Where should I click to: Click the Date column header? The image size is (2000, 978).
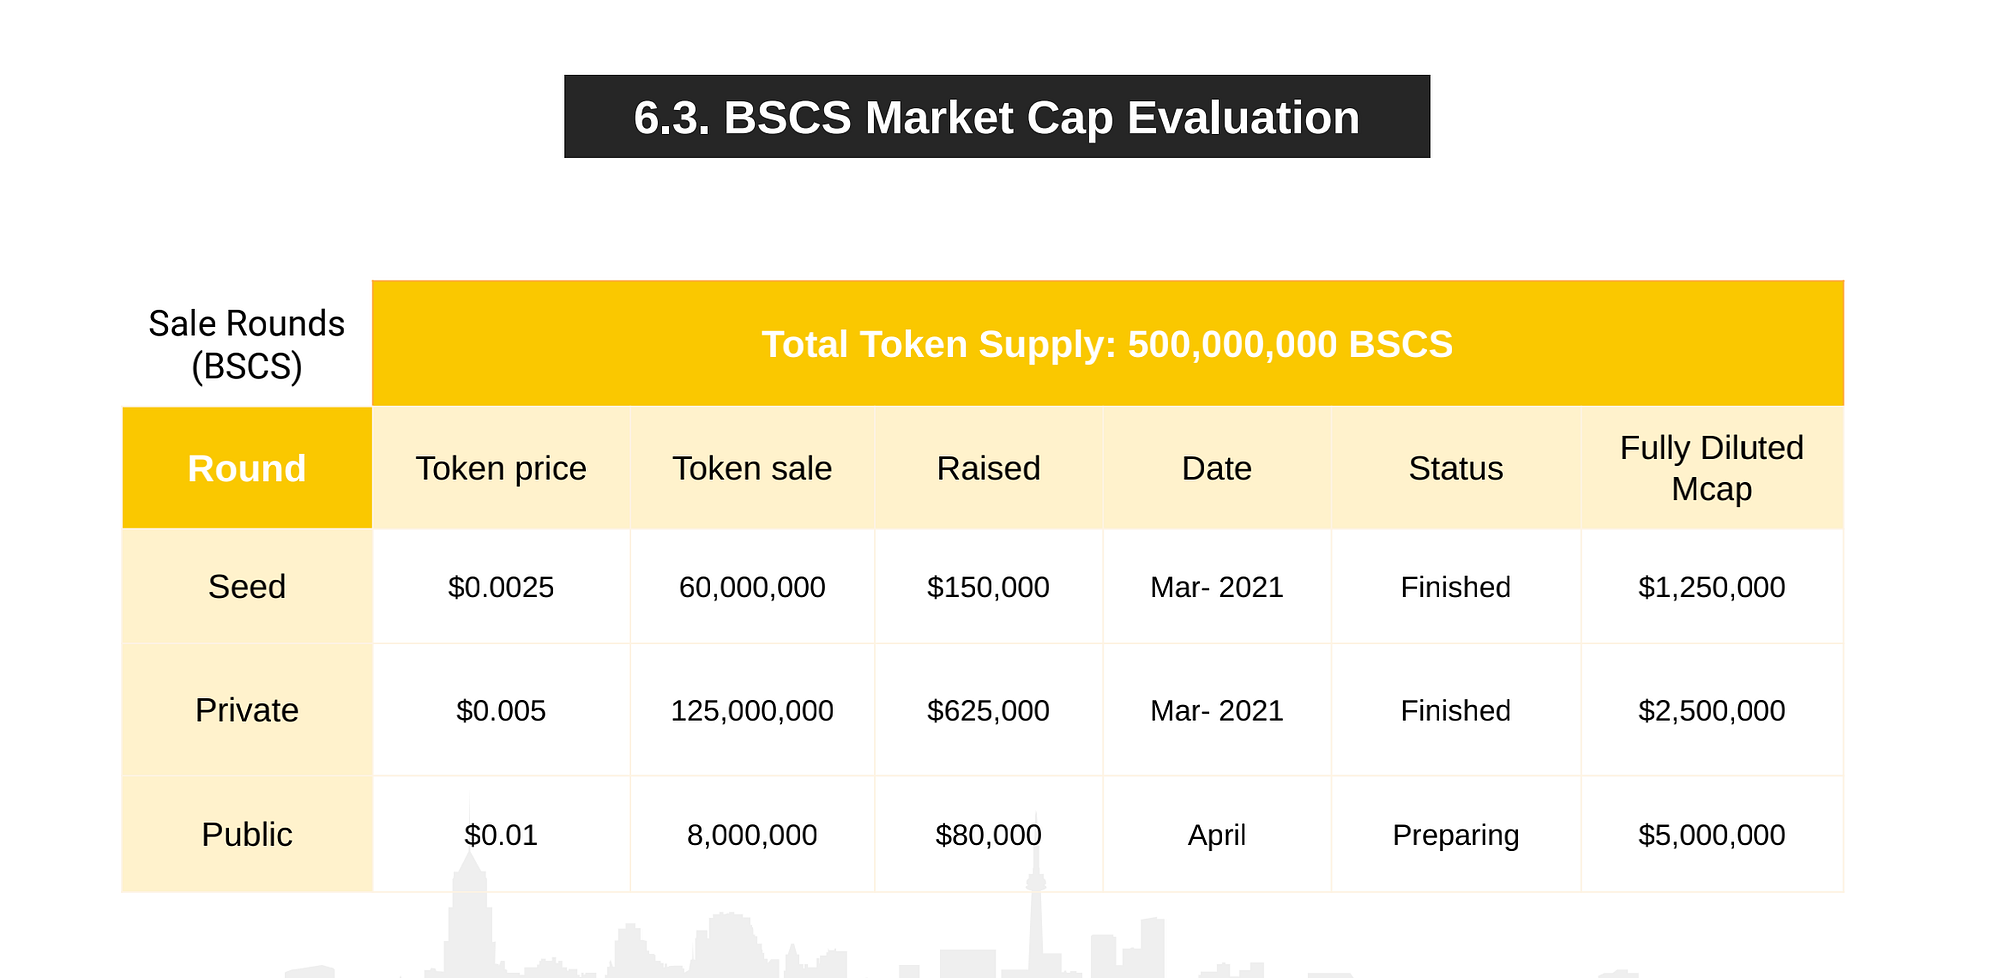point(1217,468)
